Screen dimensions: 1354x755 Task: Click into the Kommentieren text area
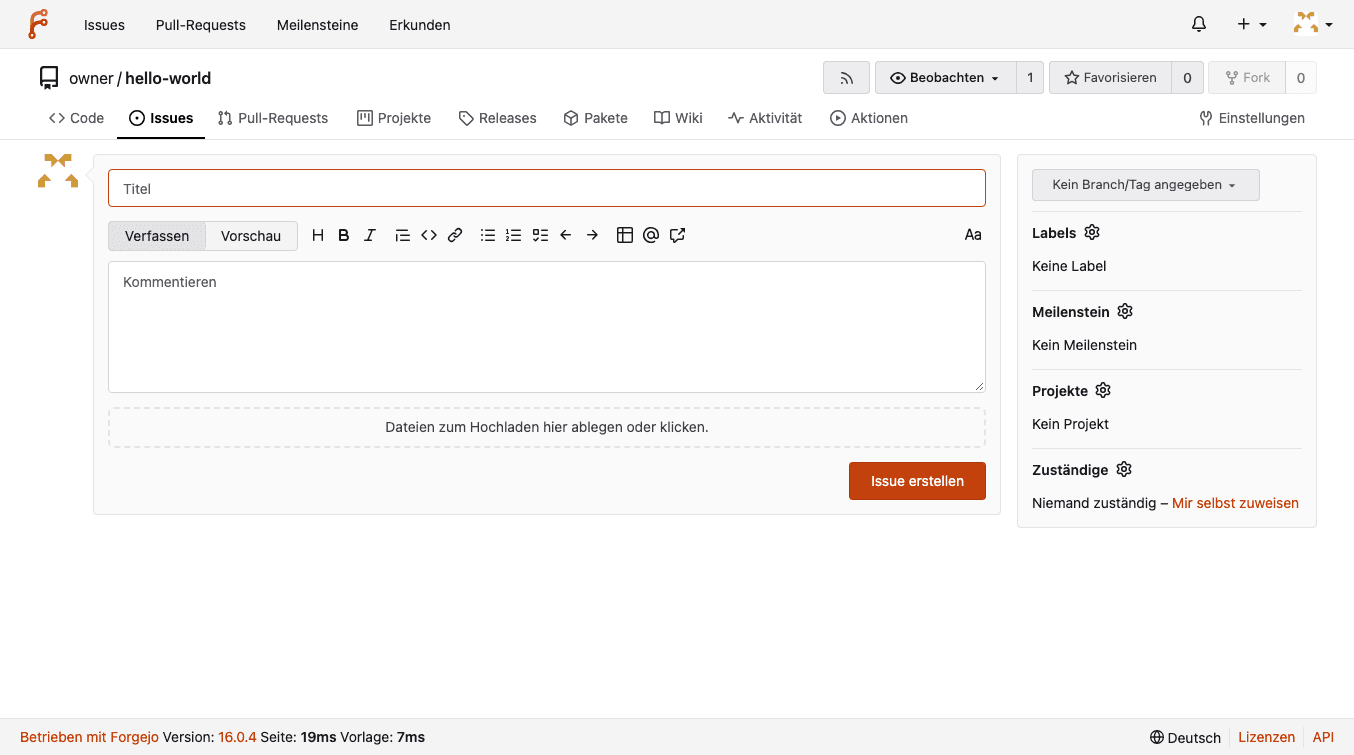click(547, 327)
